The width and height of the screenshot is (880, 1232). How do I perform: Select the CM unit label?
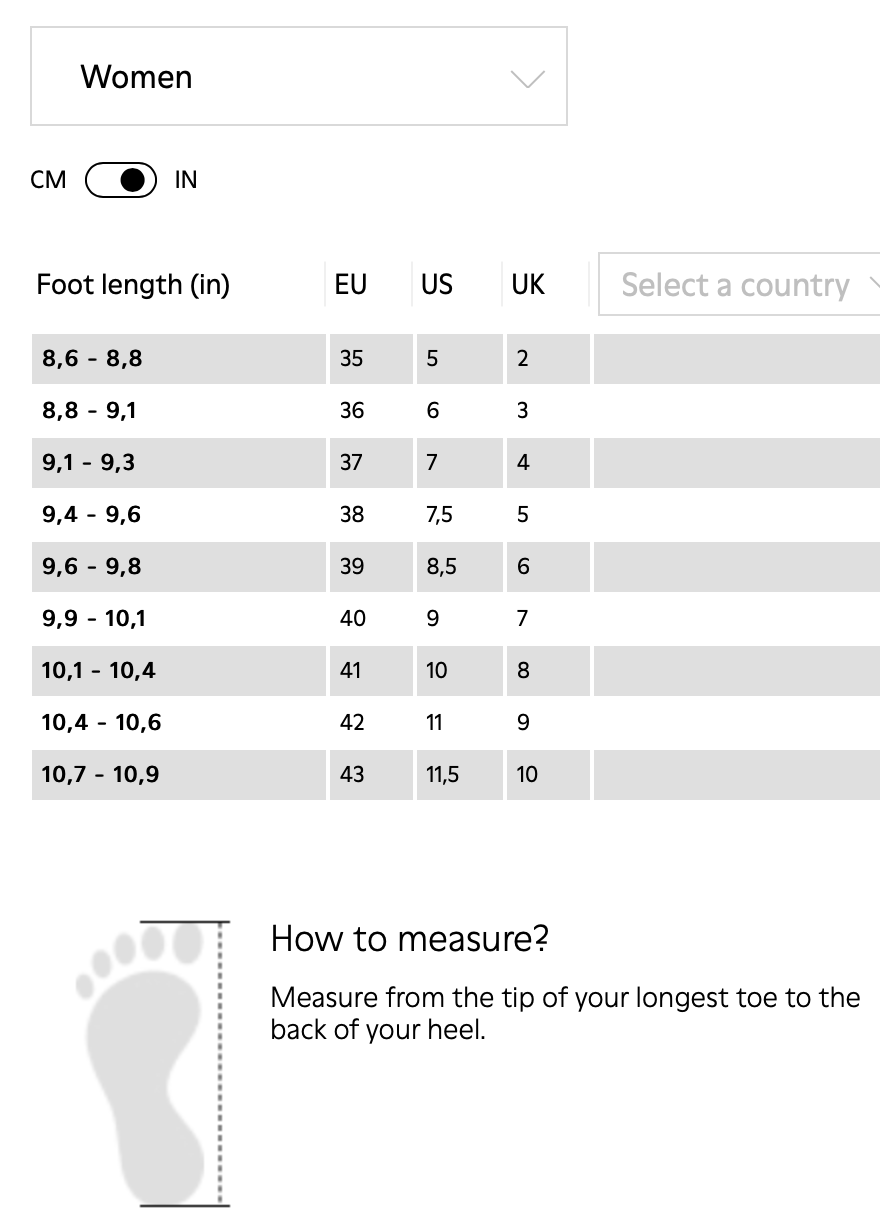(x=48, y=180)
